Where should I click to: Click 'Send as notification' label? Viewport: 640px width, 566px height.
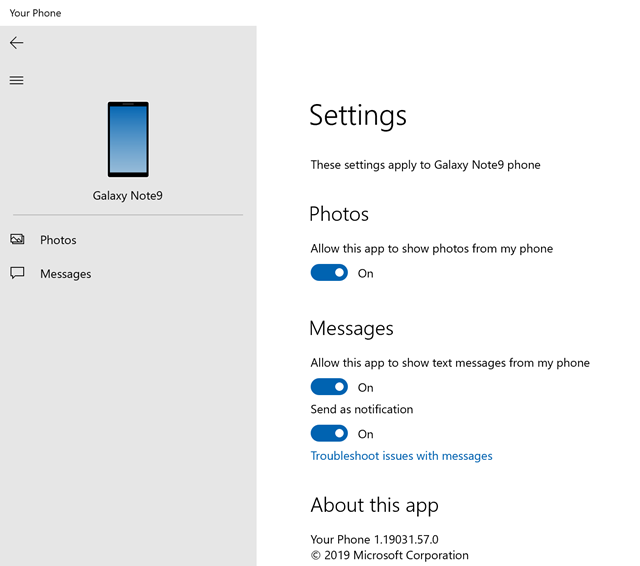pyautogui.click(x=362, y=409)
